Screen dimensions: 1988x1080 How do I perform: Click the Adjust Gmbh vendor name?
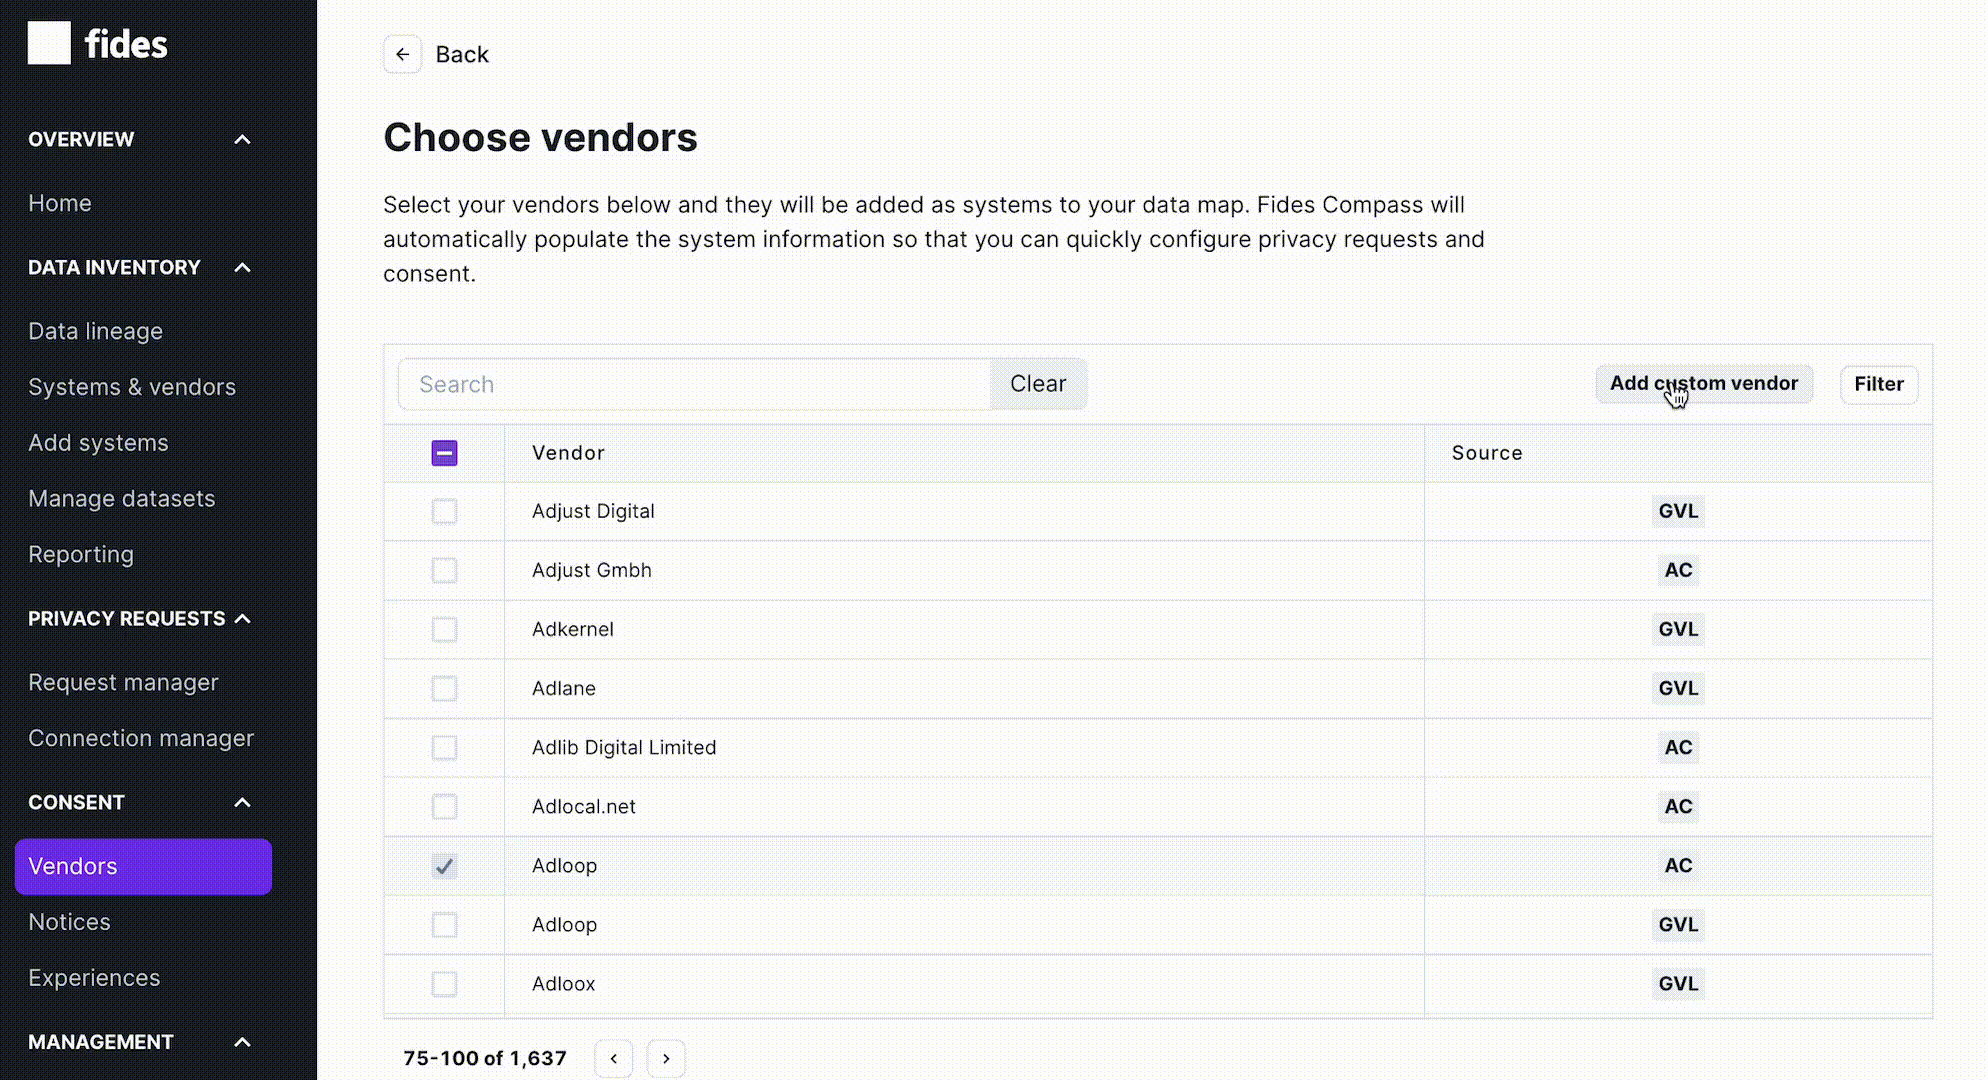point(591,570)
